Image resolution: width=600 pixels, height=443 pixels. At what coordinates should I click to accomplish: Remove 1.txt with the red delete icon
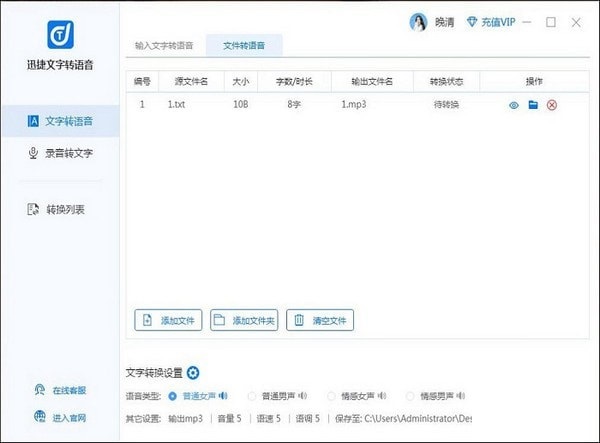[x=552, y=105]
